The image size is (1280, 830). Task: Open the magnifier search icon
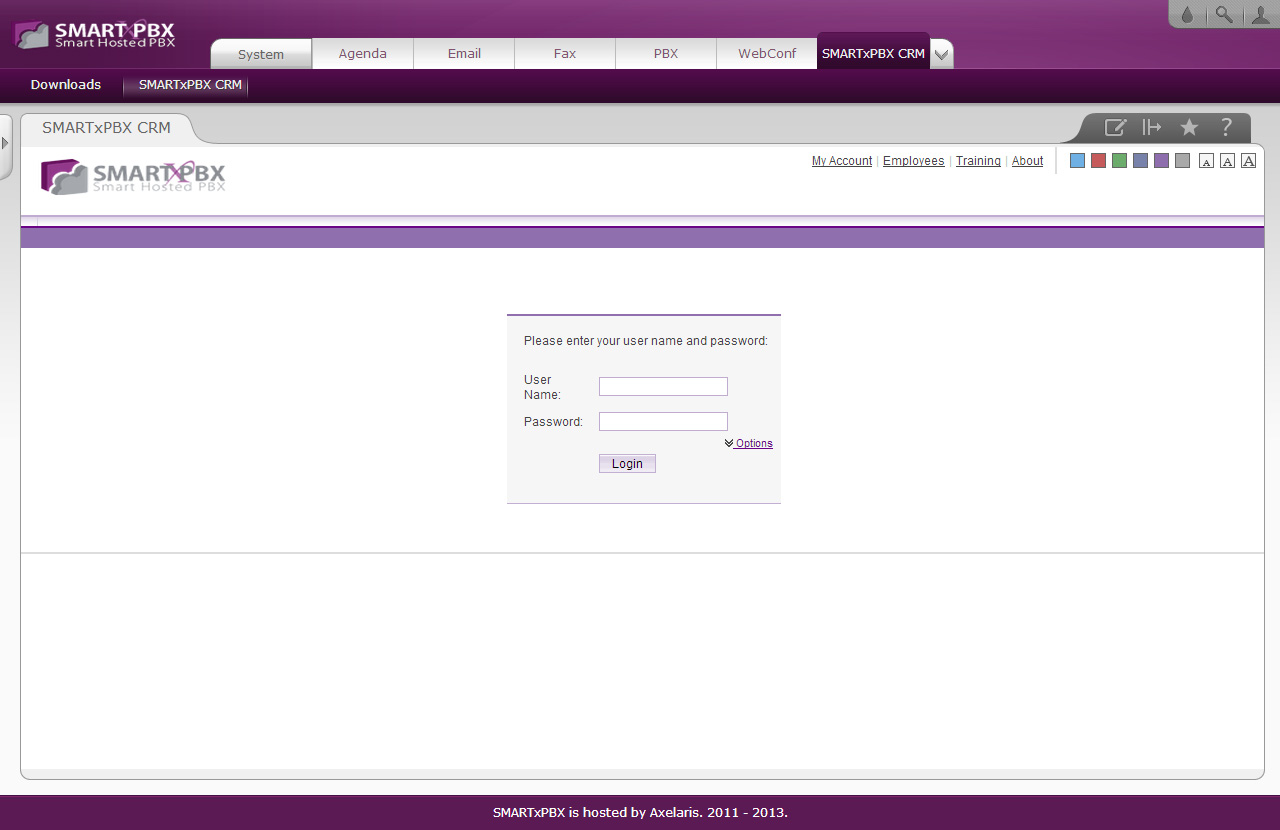[x=1223, y=14]
